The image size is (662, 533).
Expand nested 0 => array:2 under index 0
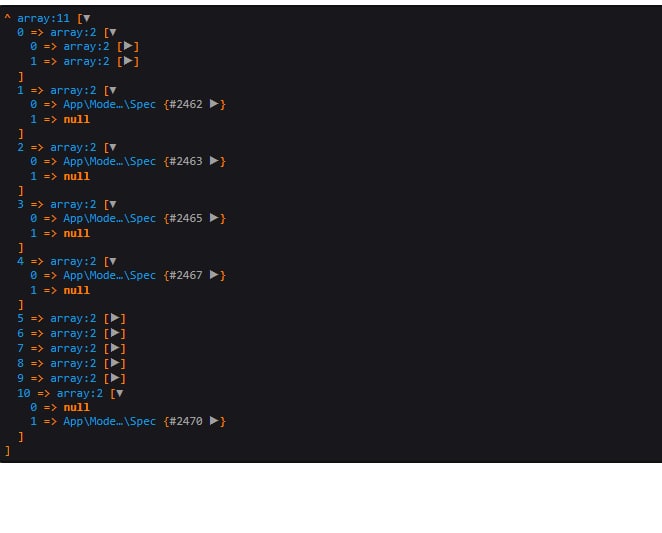pyautogui.click(x=128, y=46)
